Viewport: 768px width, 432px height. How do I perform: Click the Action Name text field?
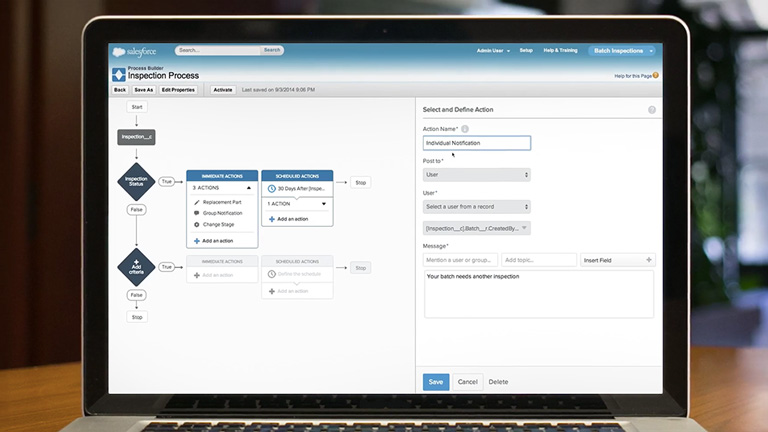tap(477, 143)
